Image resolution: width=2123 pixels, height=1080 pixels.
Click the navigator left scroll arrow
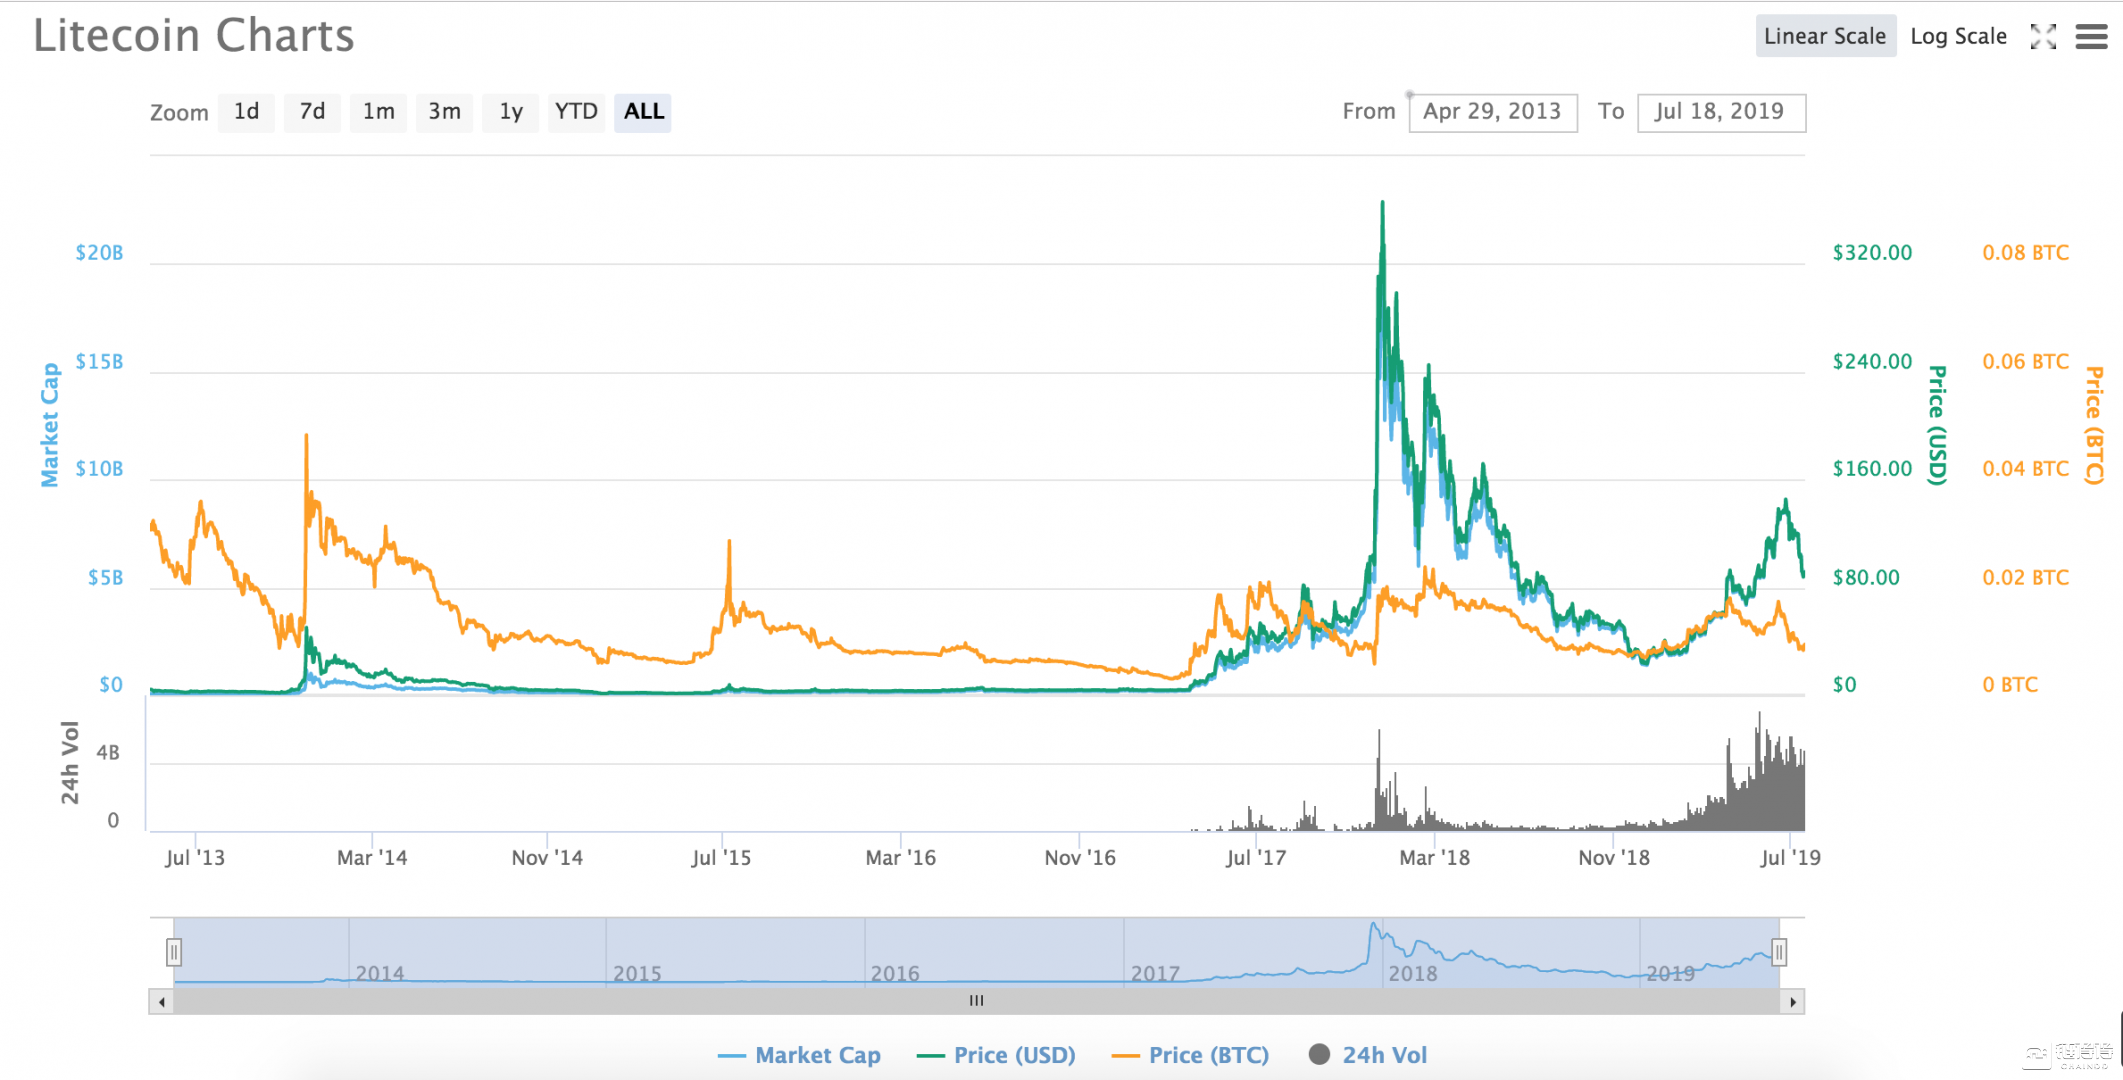point(161,1001)
